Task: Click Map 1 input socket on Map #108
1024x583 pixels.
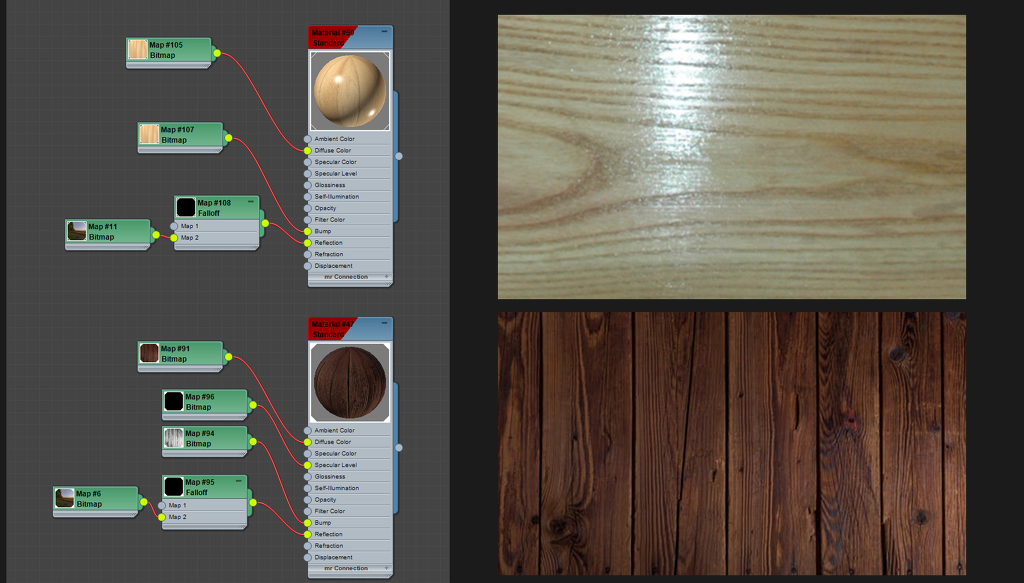Action: tap(174, 227)
